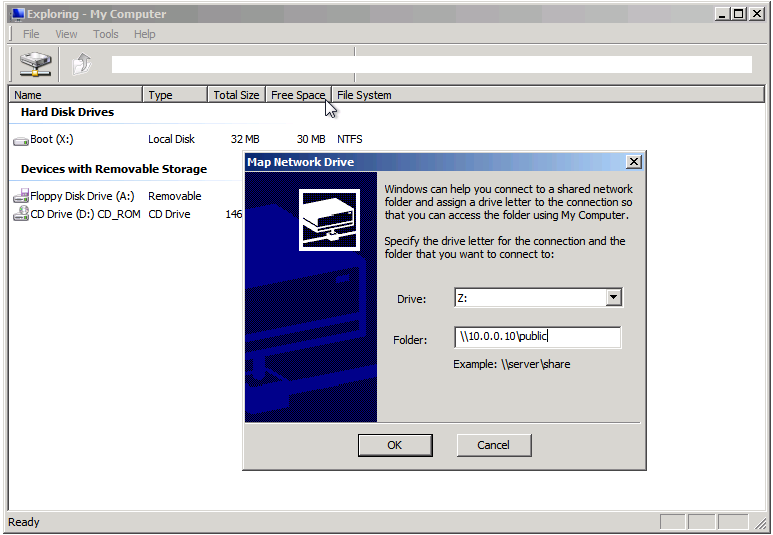Open the Tools menu
The image size is (773, 535).
coord(105,34)
